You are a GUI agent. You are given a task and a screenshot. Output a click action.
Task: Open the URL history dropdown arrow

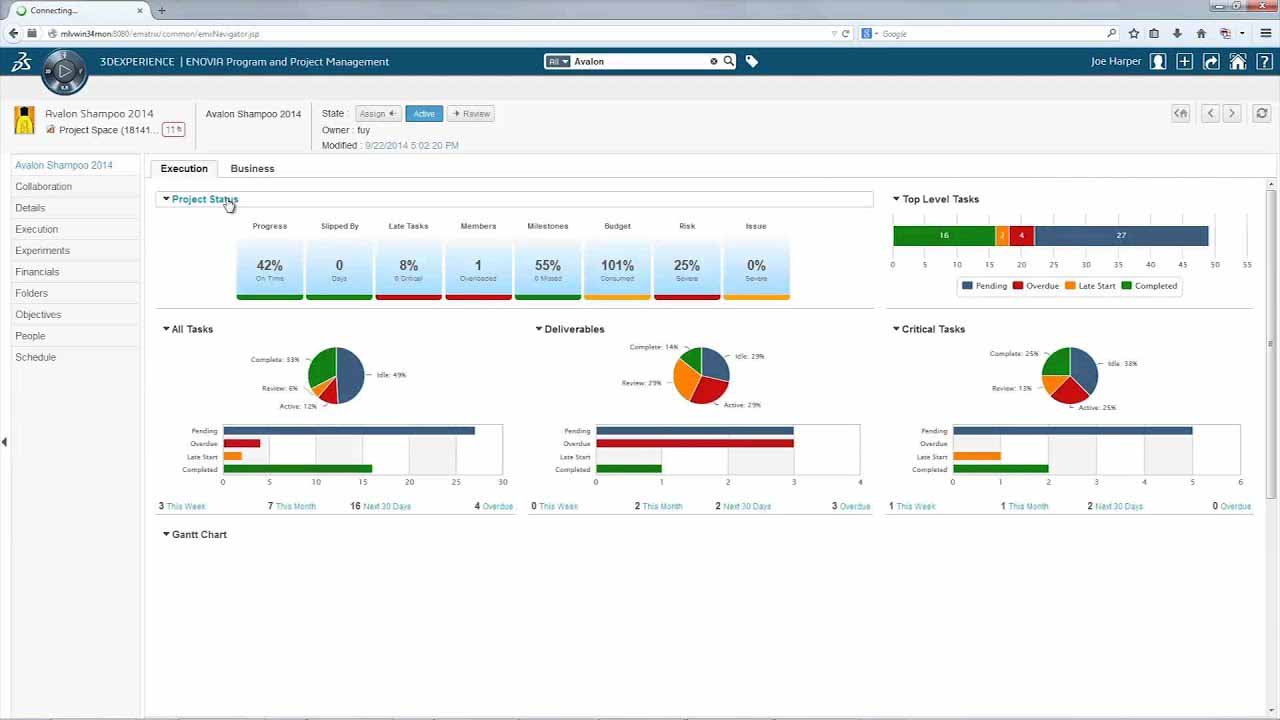pos(834,33)
